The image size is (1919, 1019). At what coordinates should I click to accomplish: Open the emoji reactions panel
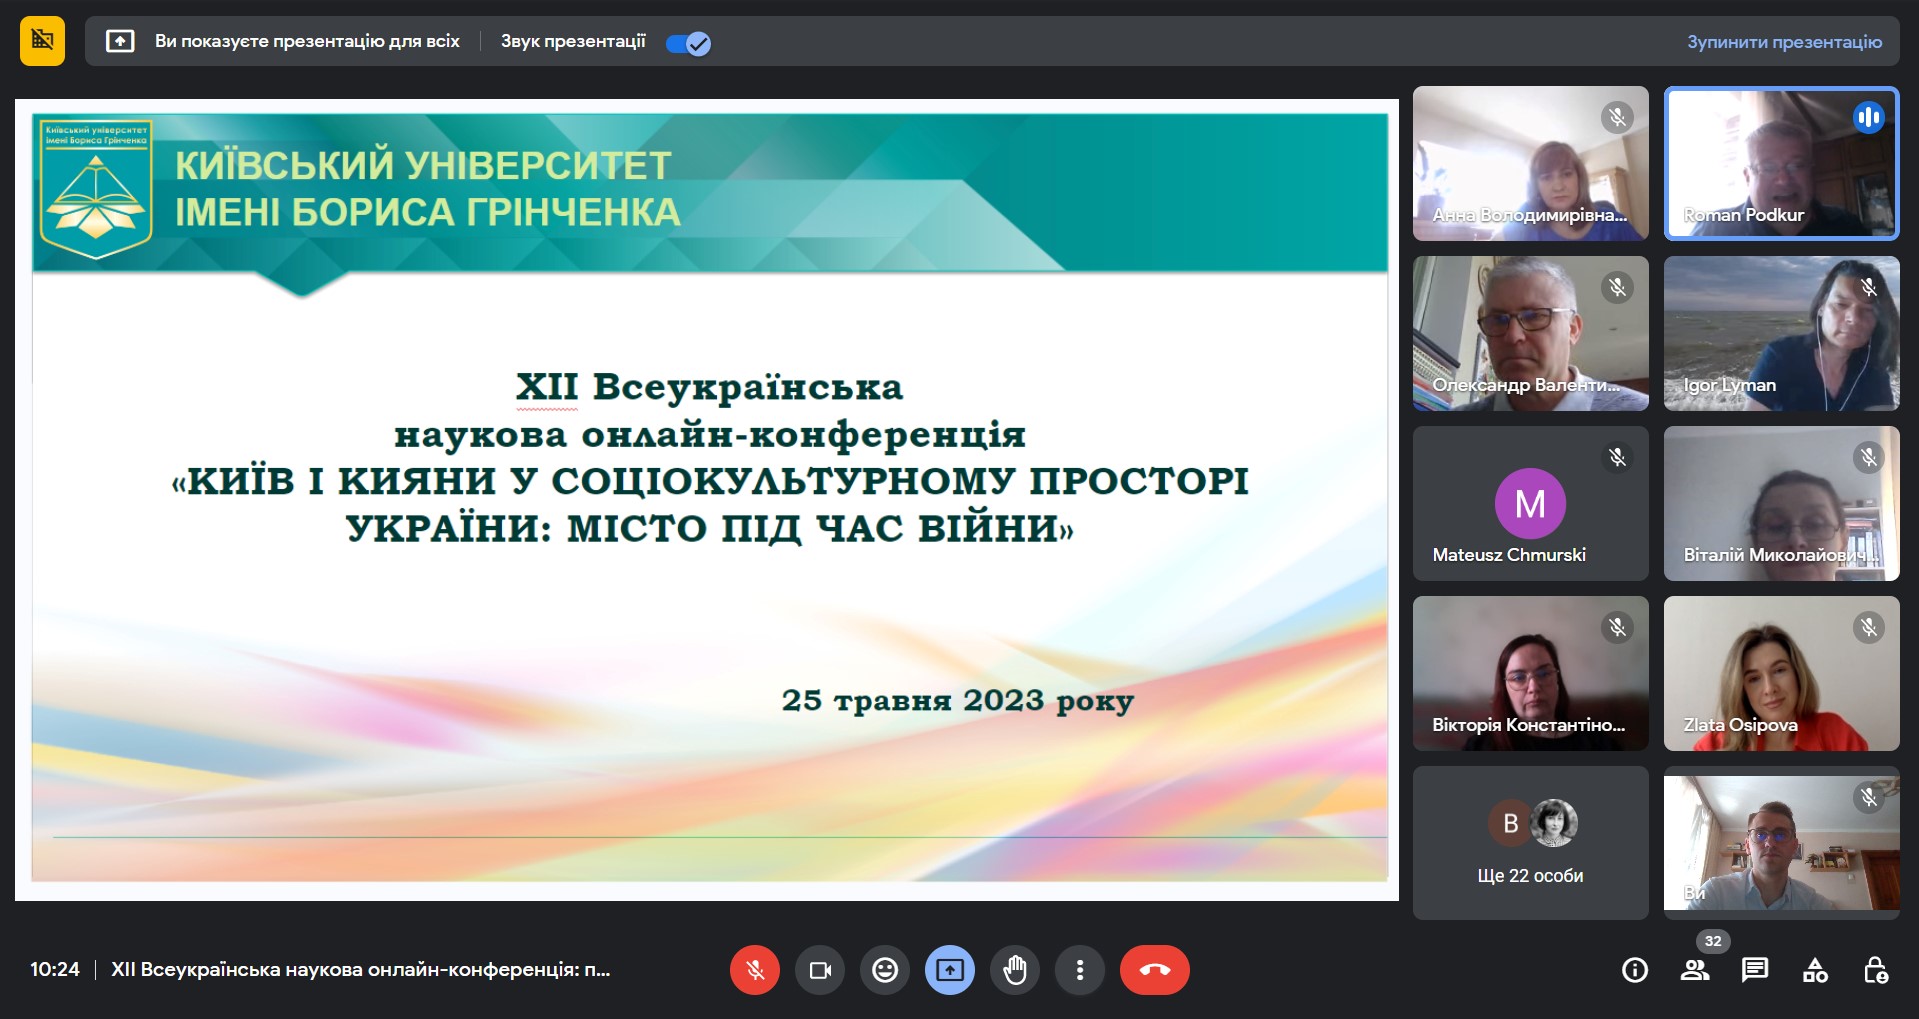[885, 970]
